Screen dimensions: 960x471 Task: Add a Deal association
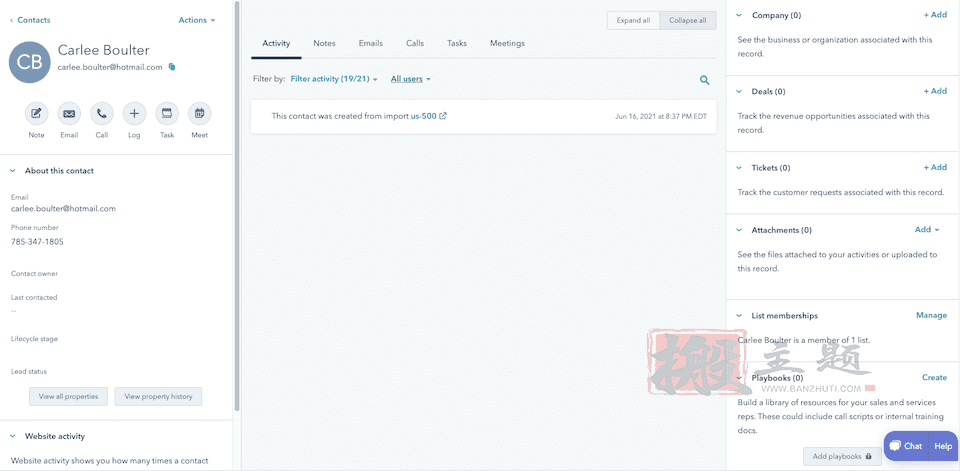click(935, 91)
